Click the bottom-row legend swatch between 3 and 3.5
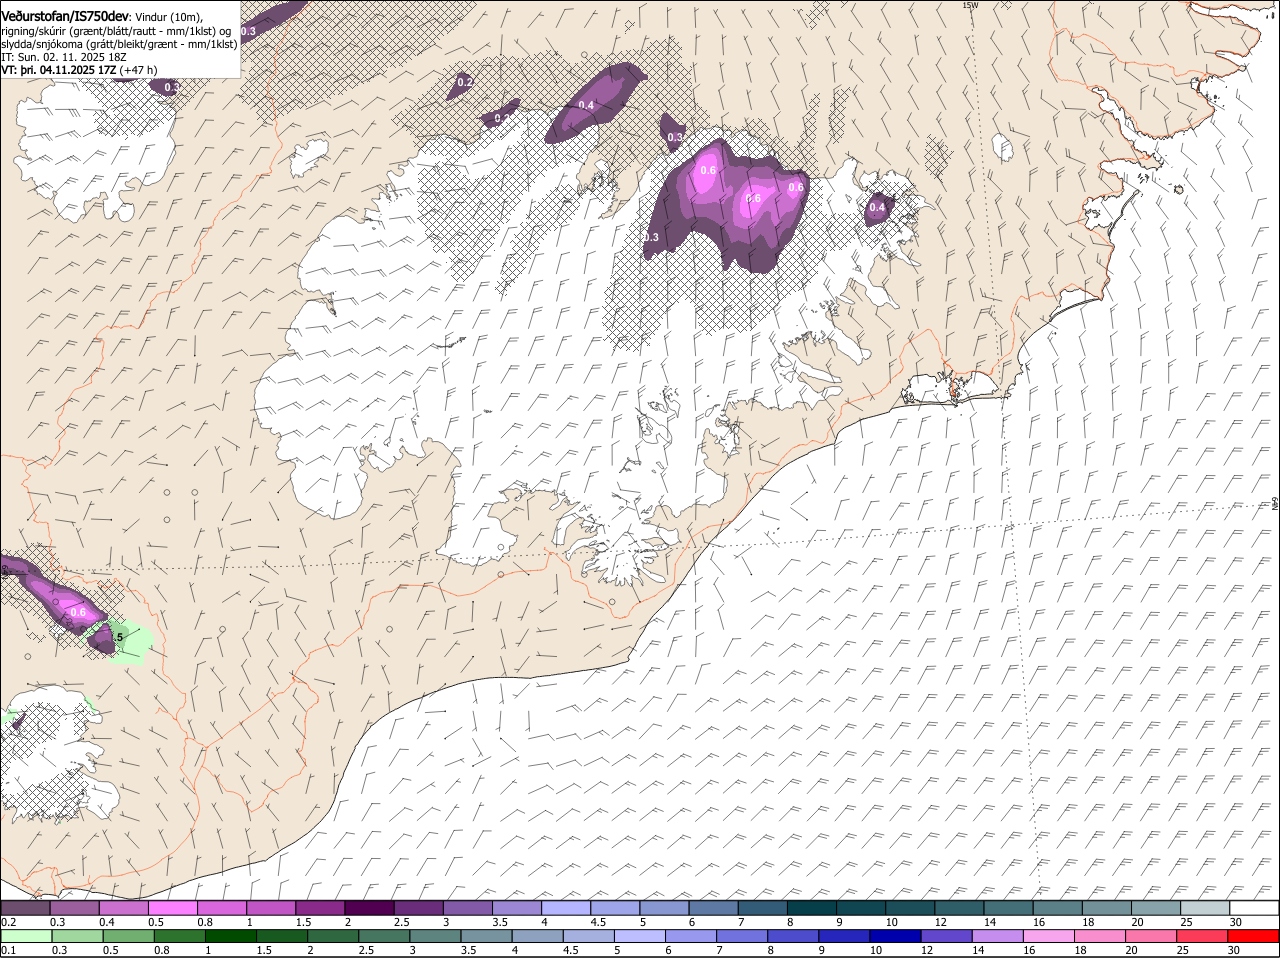 click(436, 937)
